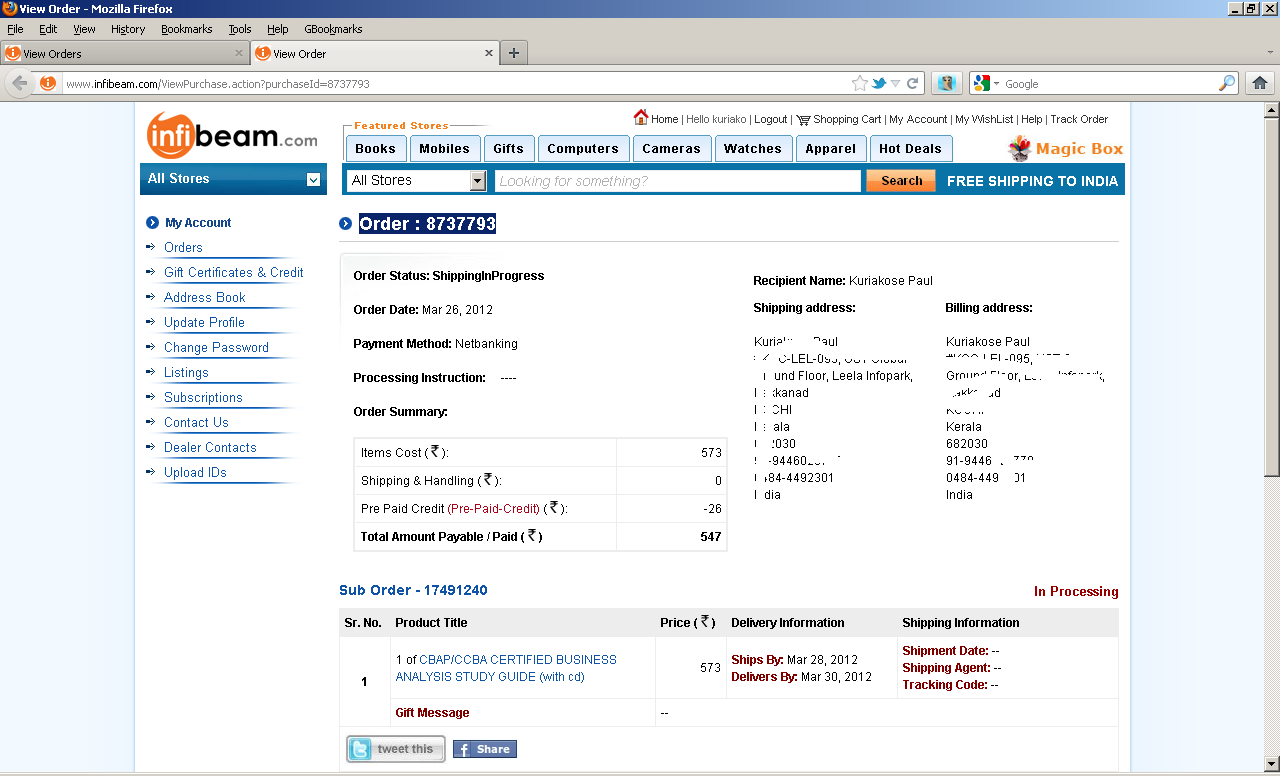
Task: Open the GBookmarks menu
Action: [x=333, y=29]
